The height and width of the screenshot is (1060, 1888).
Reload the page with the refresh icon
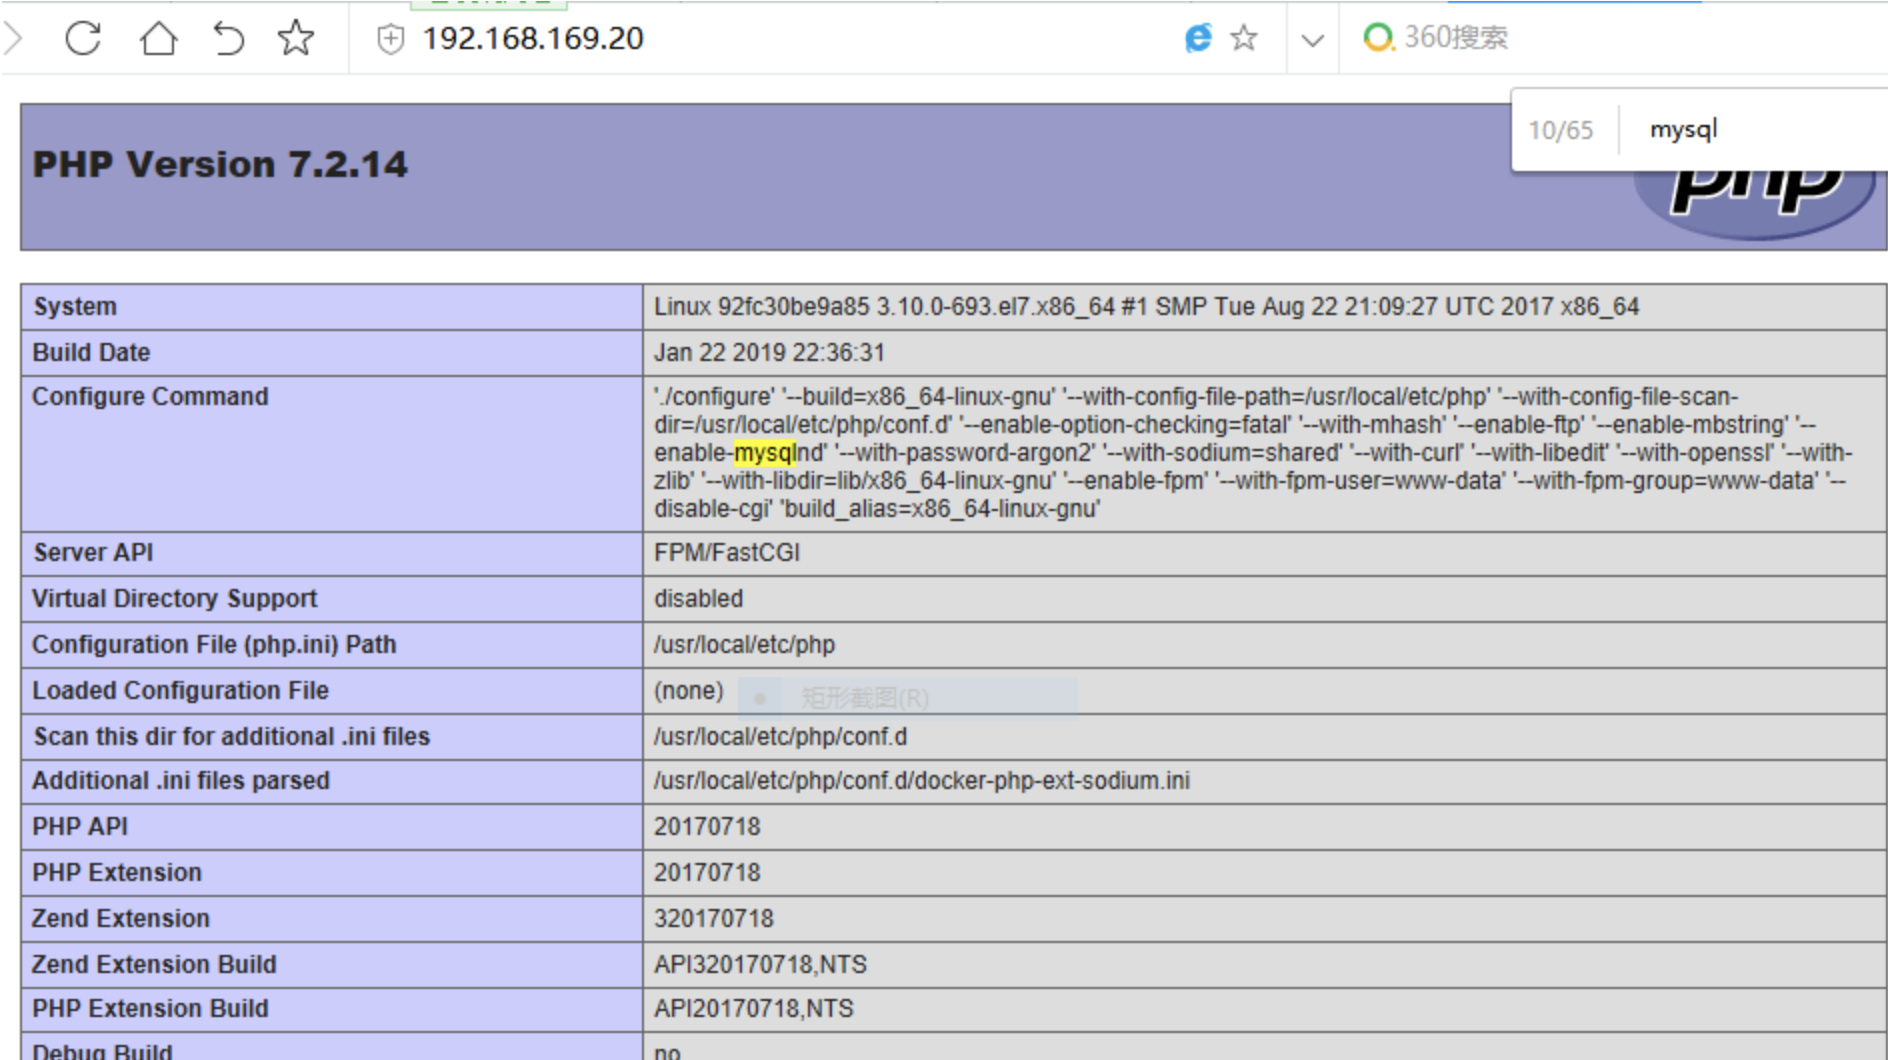coord(83,39)
